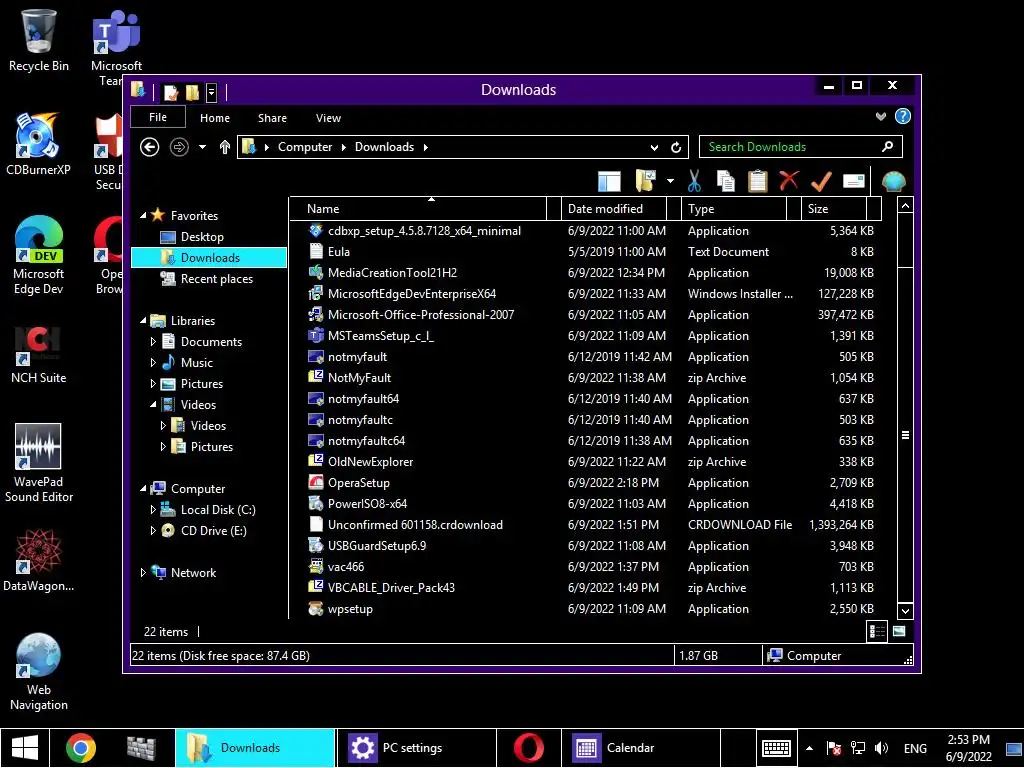Switch to Calendar taskbar button
Screen dimensions: 1024x768
(641, 748)
